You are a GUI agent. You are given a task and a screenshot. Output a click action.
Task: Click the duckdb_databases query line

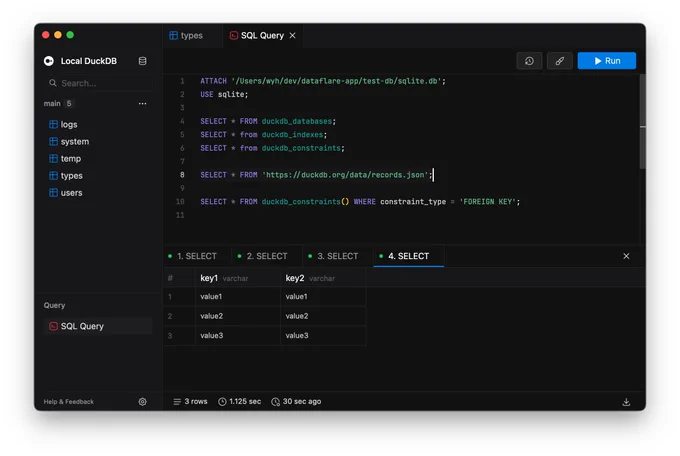268,121
